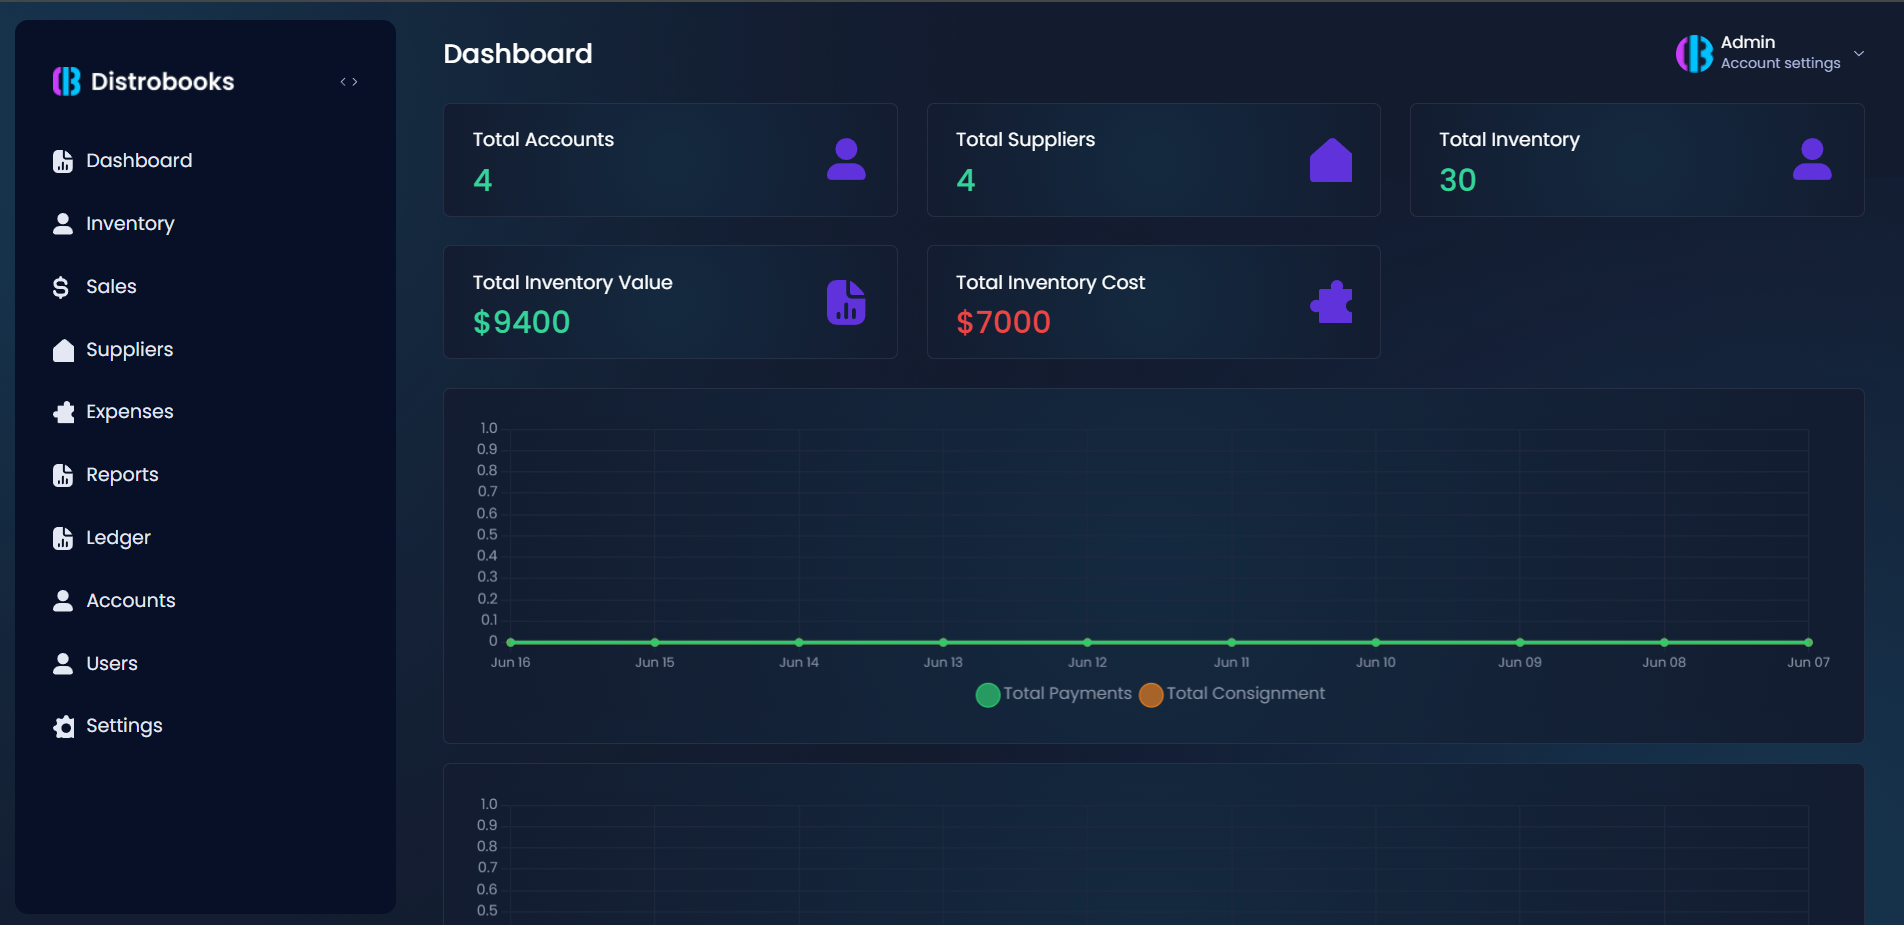The height and width of the screenshot is (925, 1904).
Task: Expand Account settings via the chevron
Action: (1858, 53)
